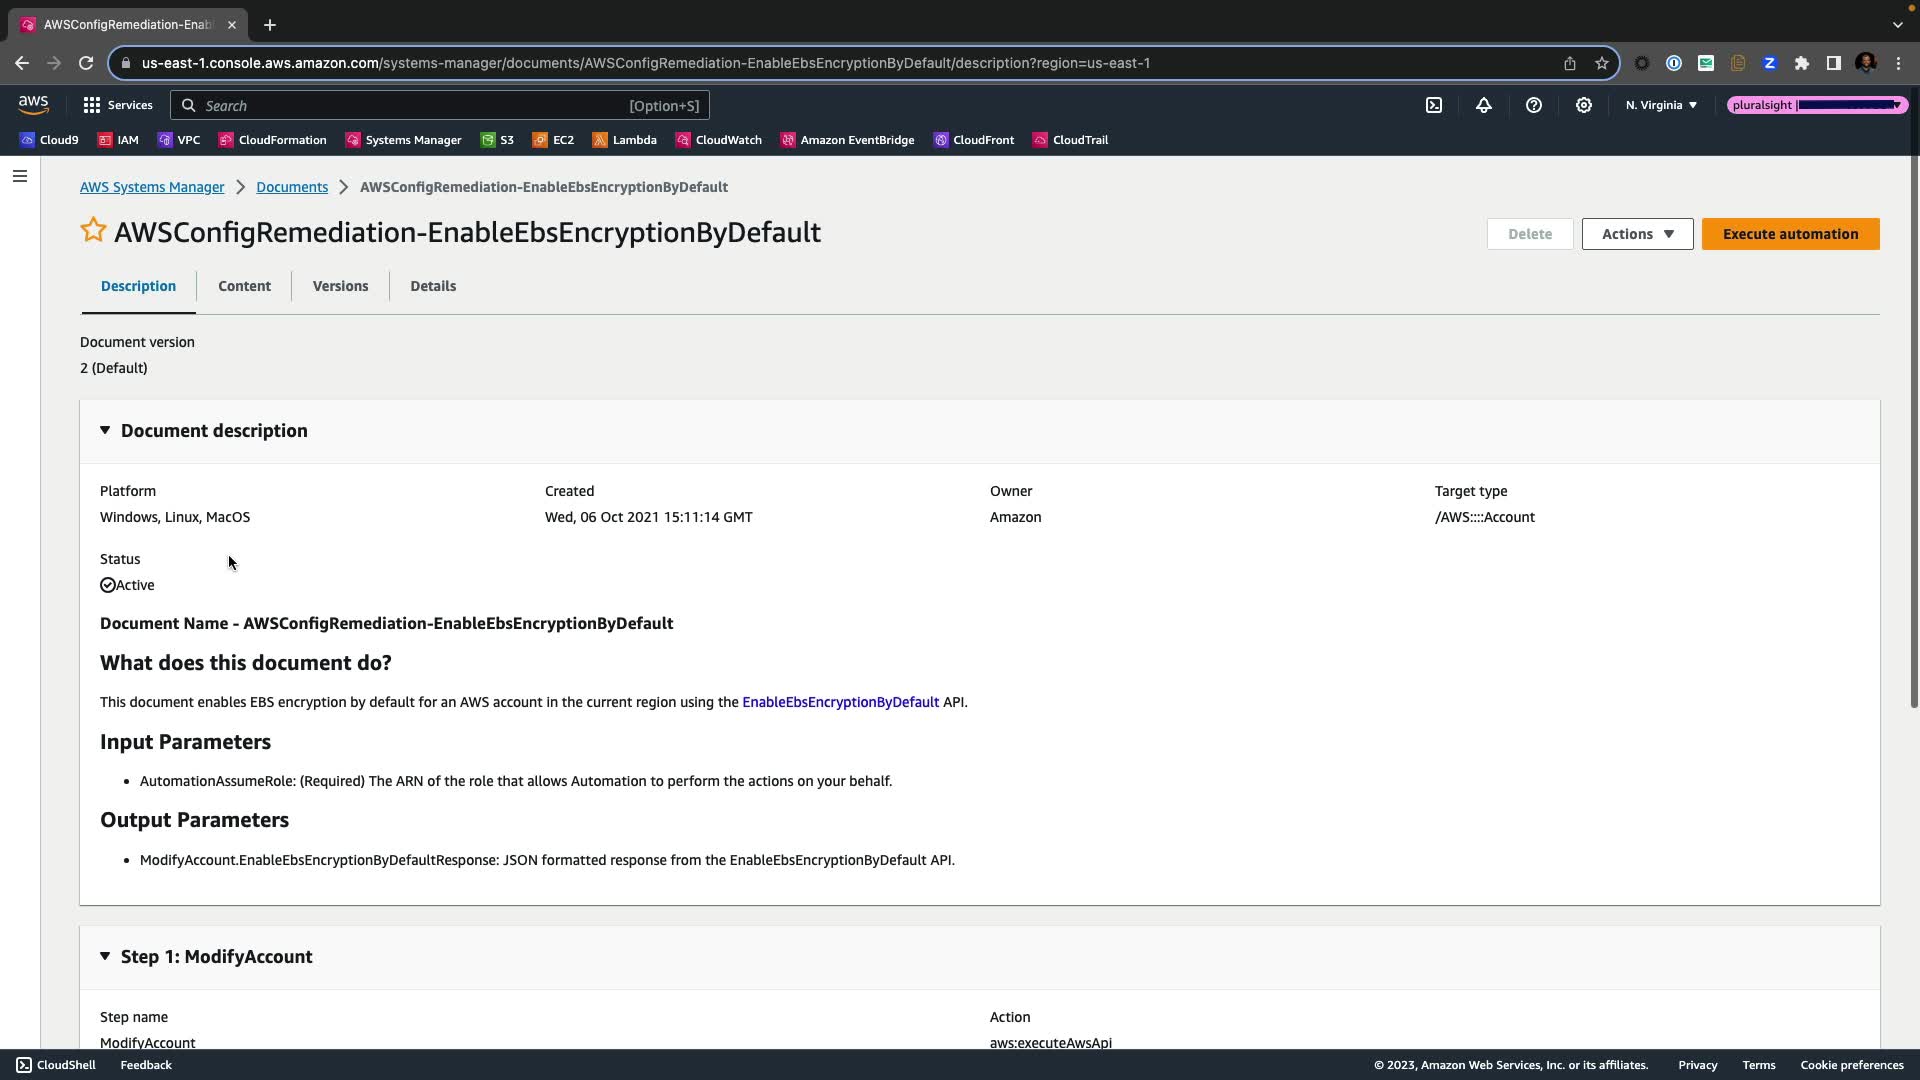Collapse the Document description section
Screen dimensions: 1920x1080
pyautogui.click(x=105, y=430)
